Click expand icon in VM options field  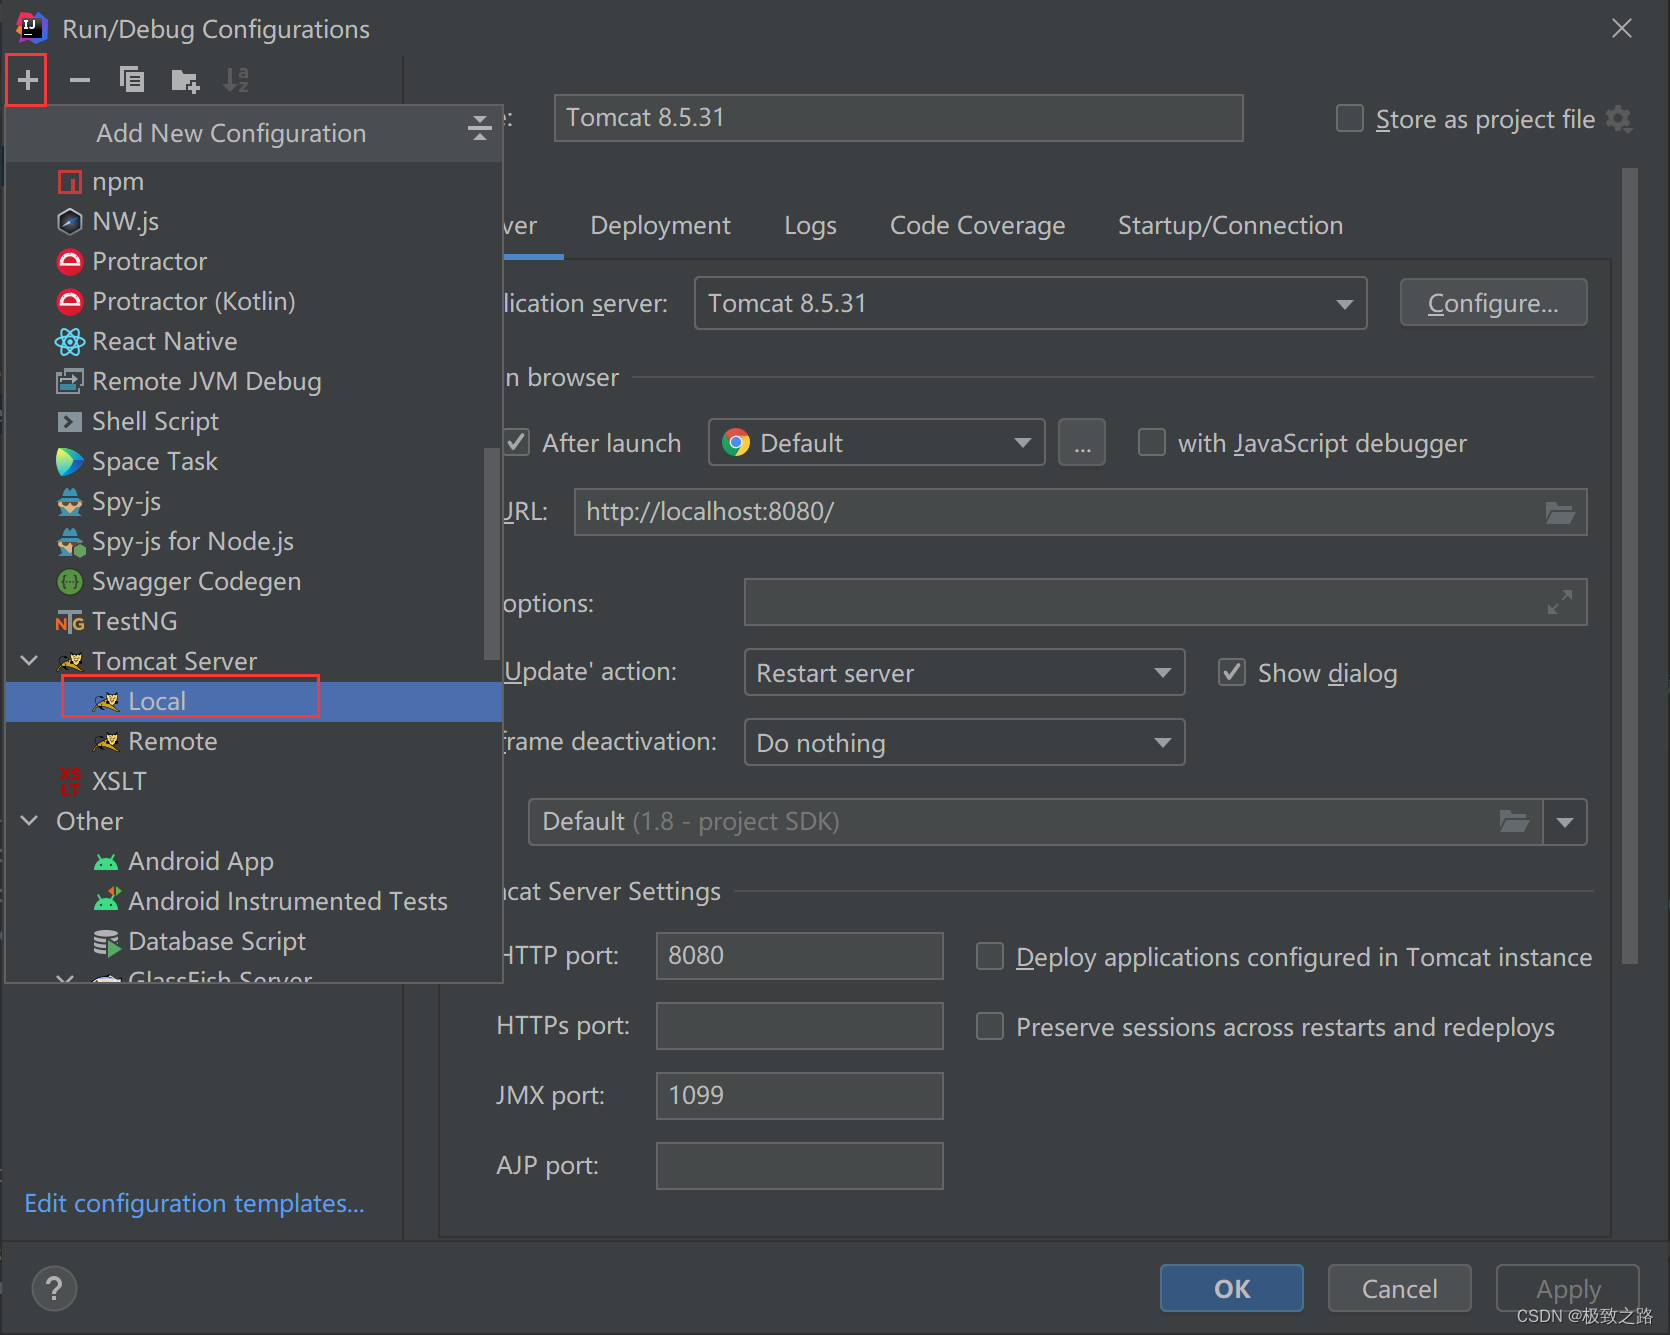tap(1560, 602)
